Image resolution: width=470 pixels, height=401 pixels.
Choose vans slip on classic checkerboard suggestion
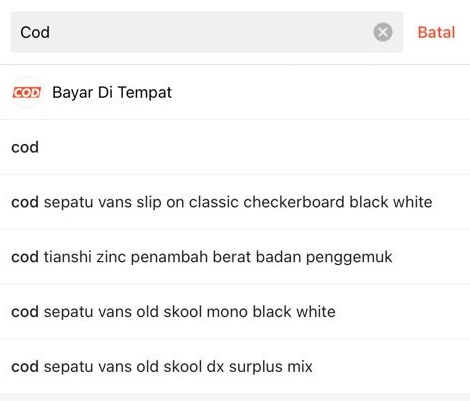[235, 202]
